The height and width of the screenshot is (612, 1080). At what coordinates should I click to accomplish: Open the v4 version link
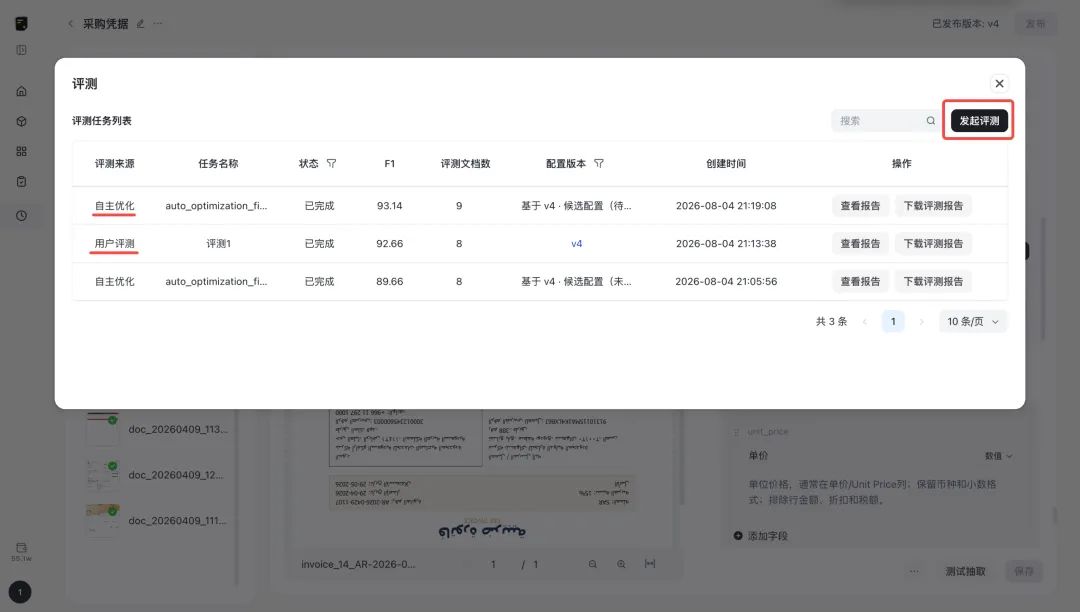click(x=577, y=244)
